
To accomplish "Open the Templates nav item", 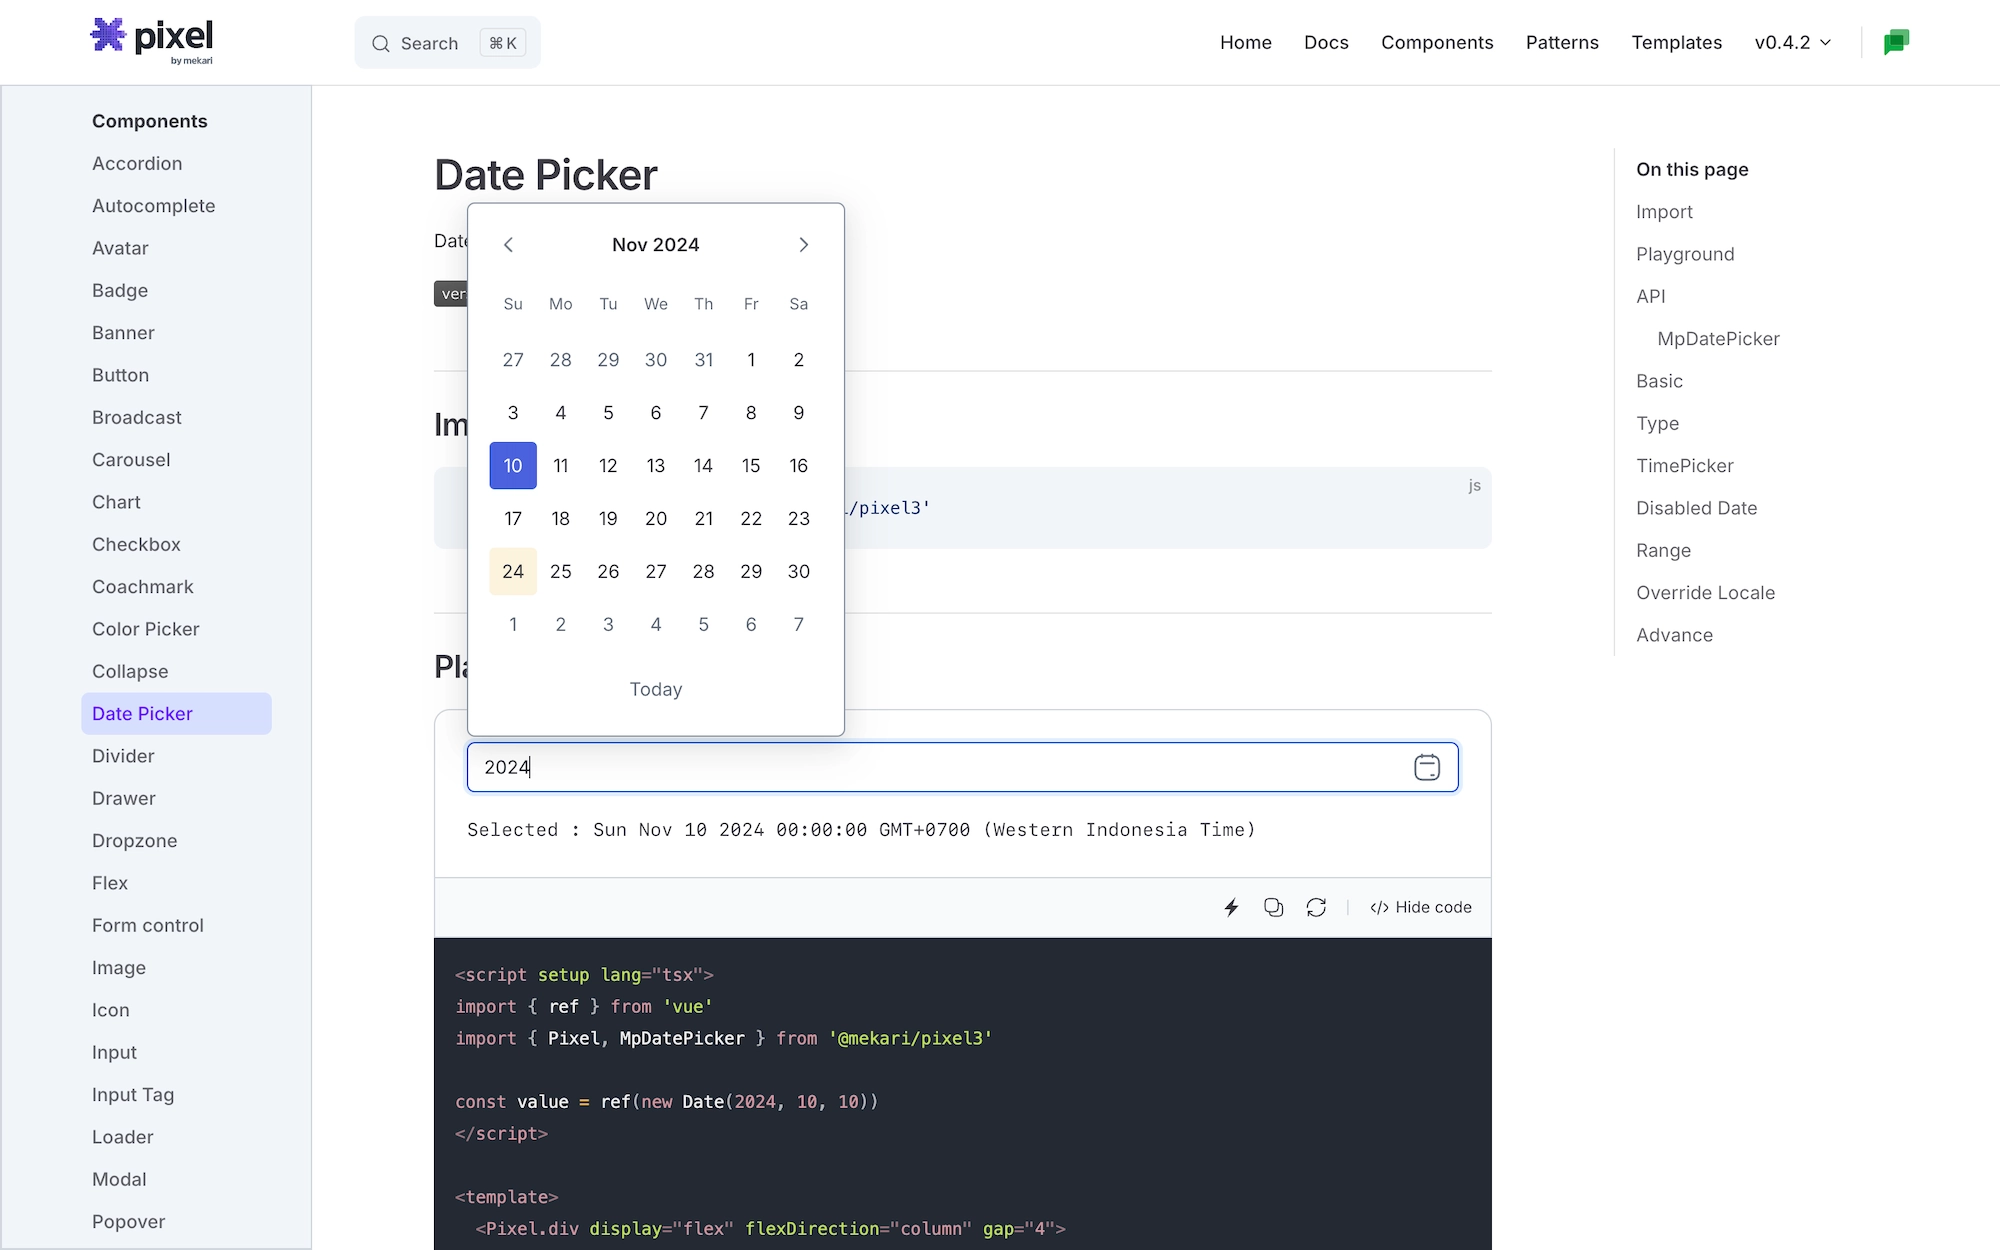I will (x=1677, y=42).
